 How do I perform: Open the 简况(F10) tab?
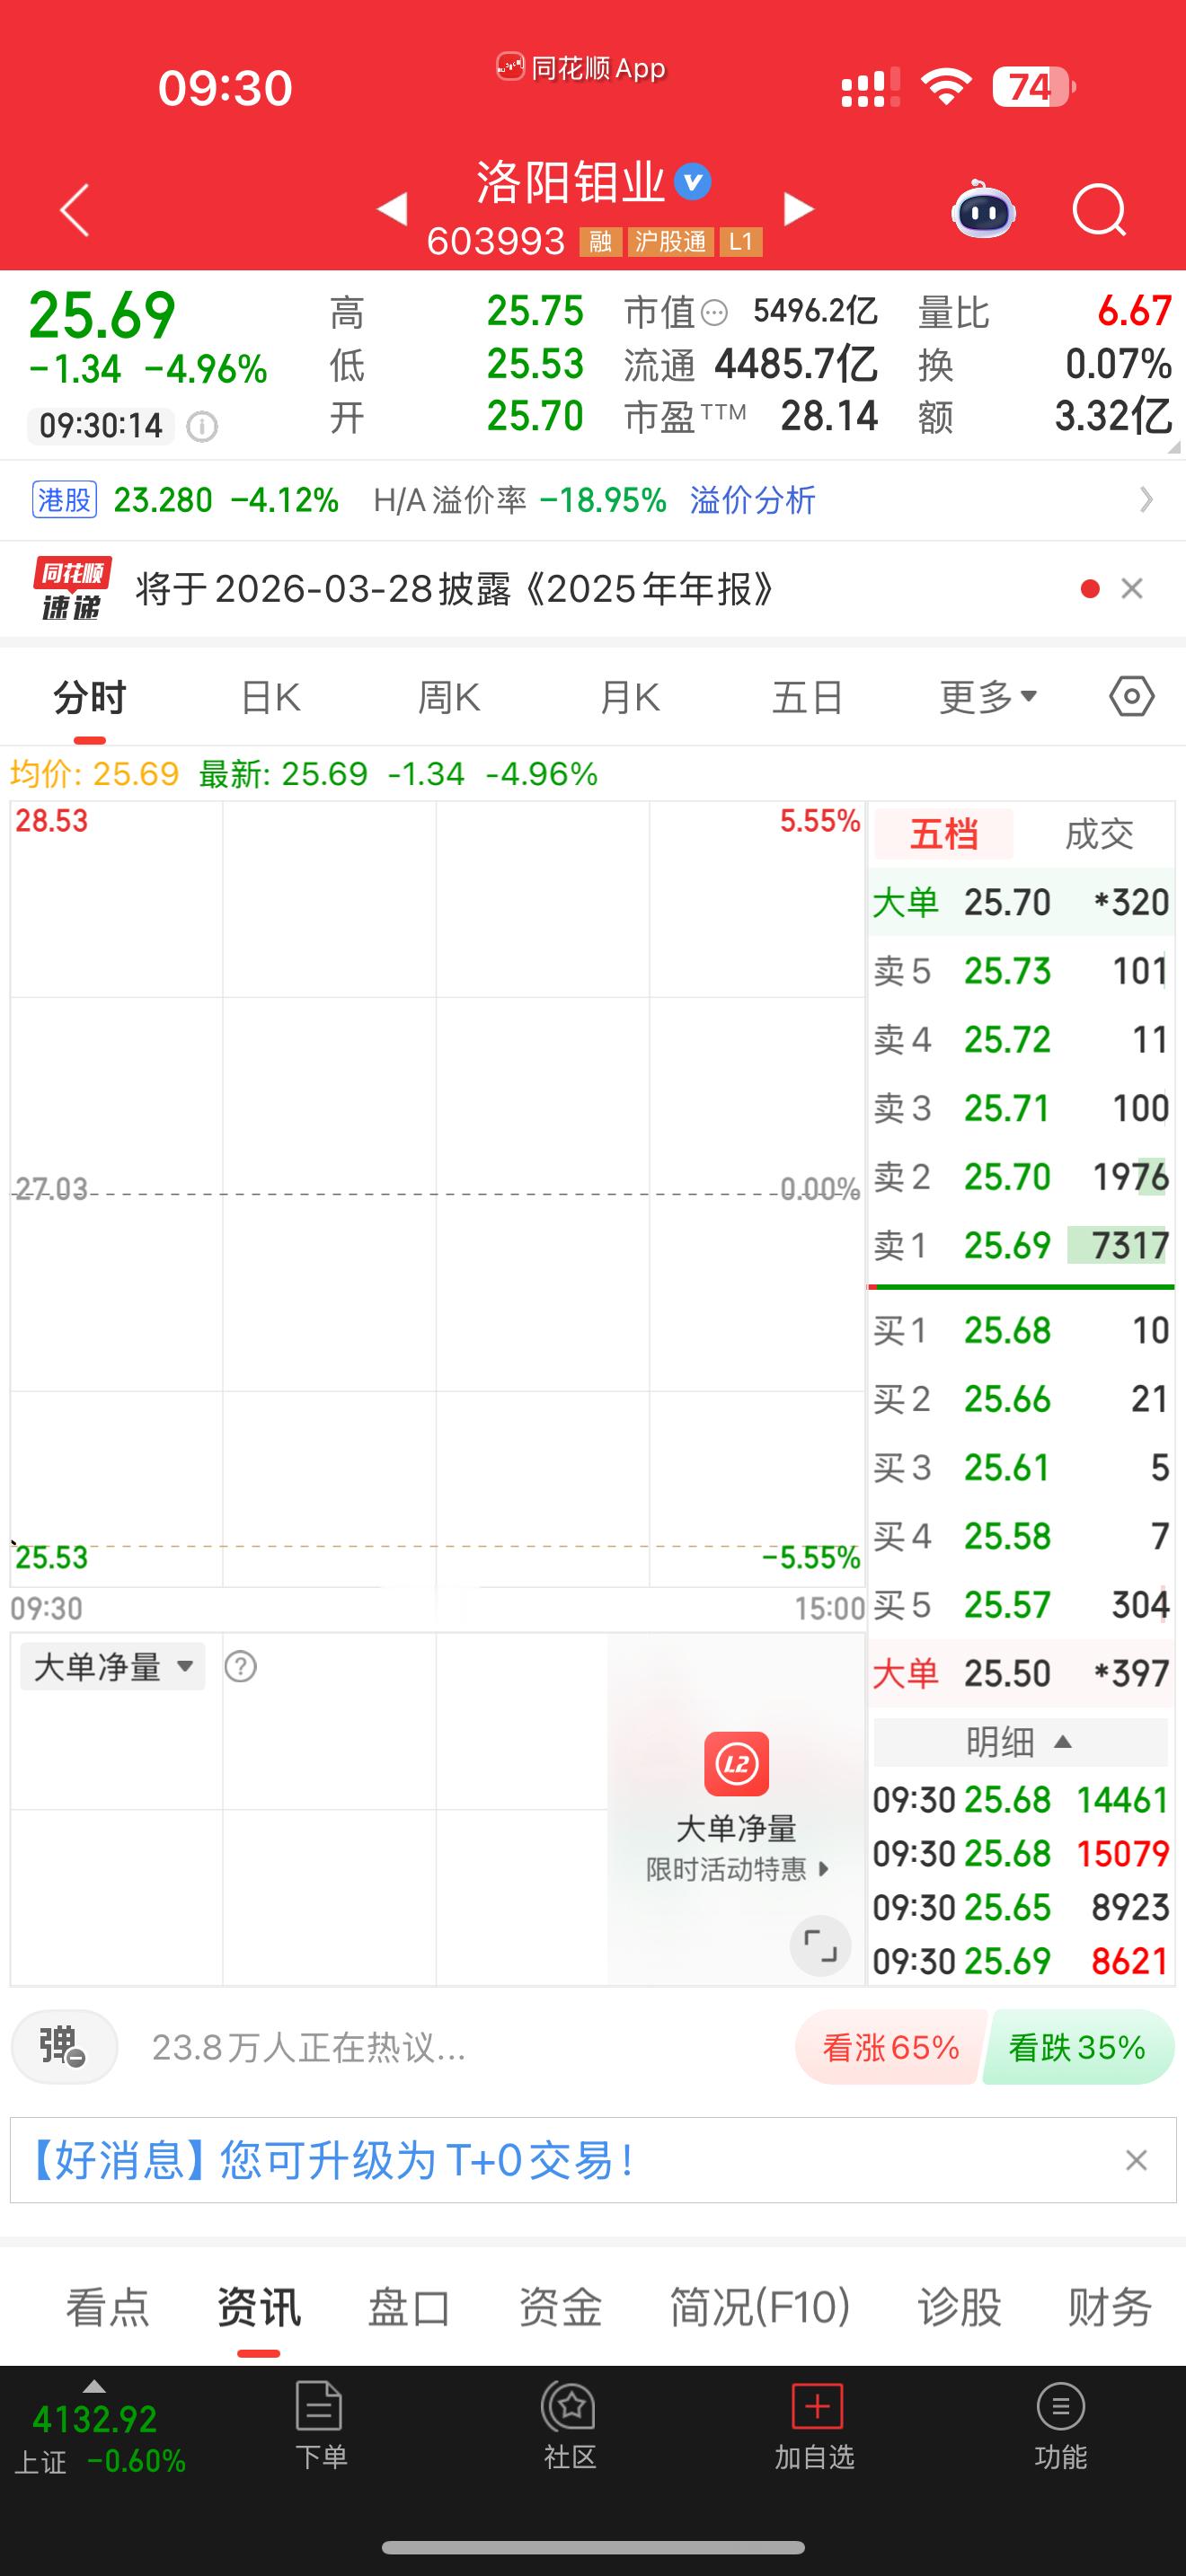760,2307
